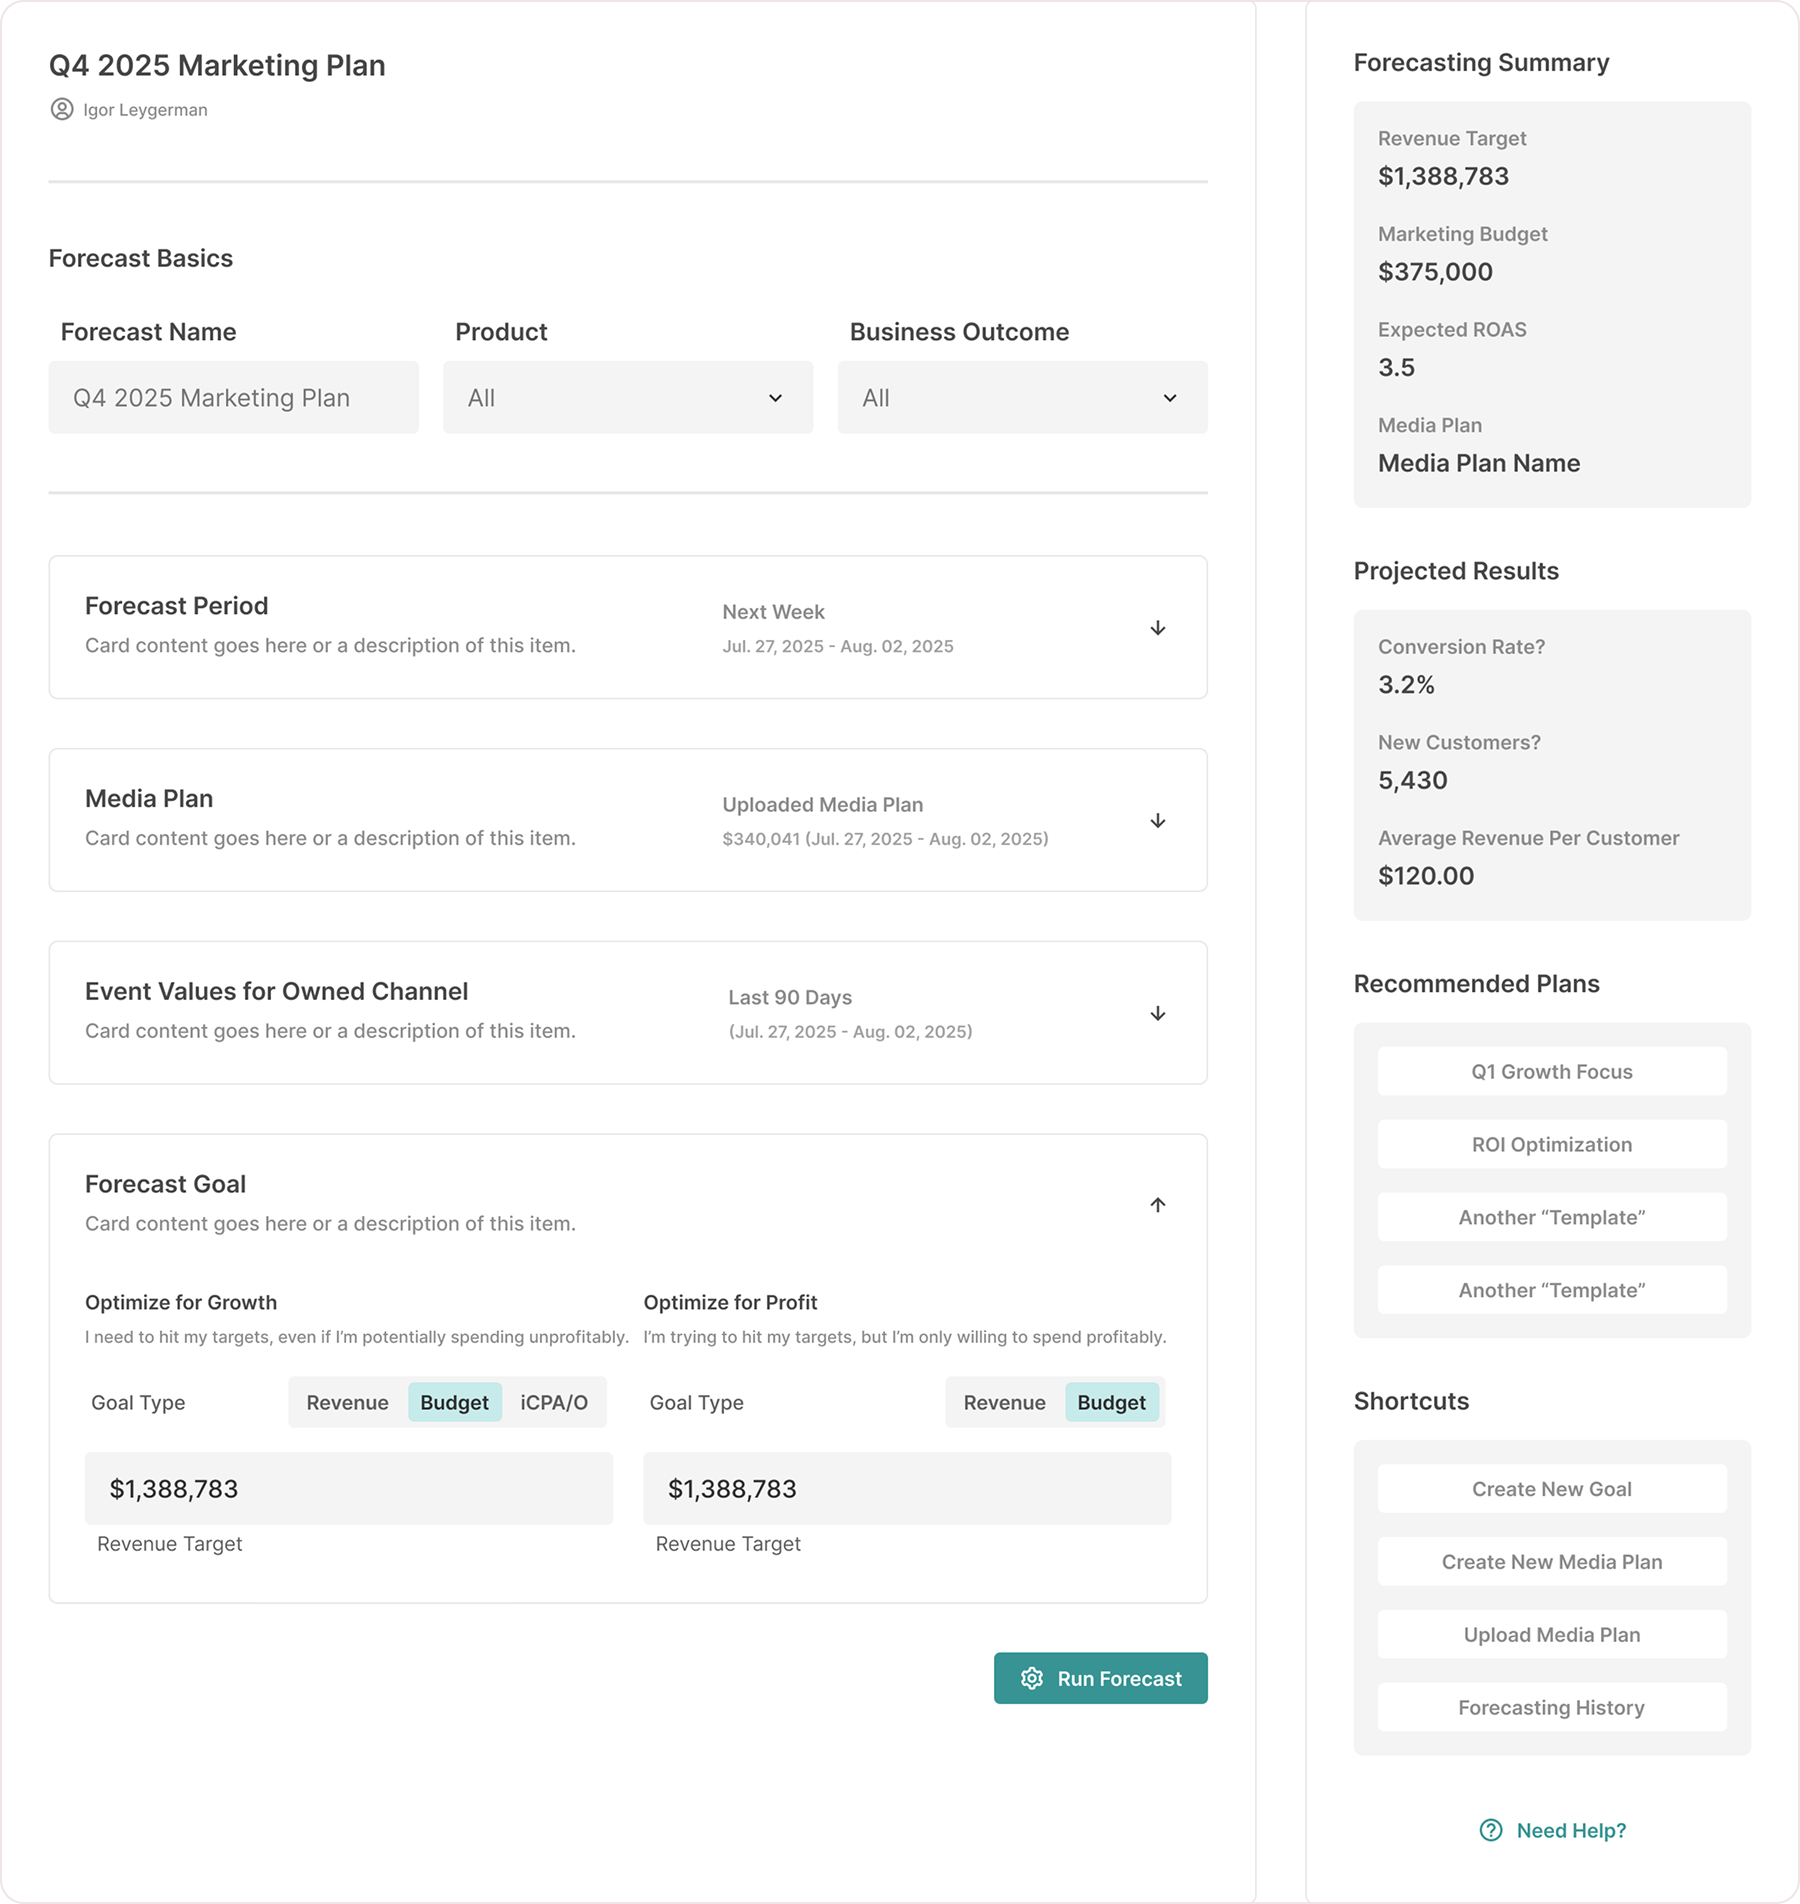
Task: Select Revenue goal type under Optimize for Growth
Action: pyautogui.click(x=347, y=1402)
